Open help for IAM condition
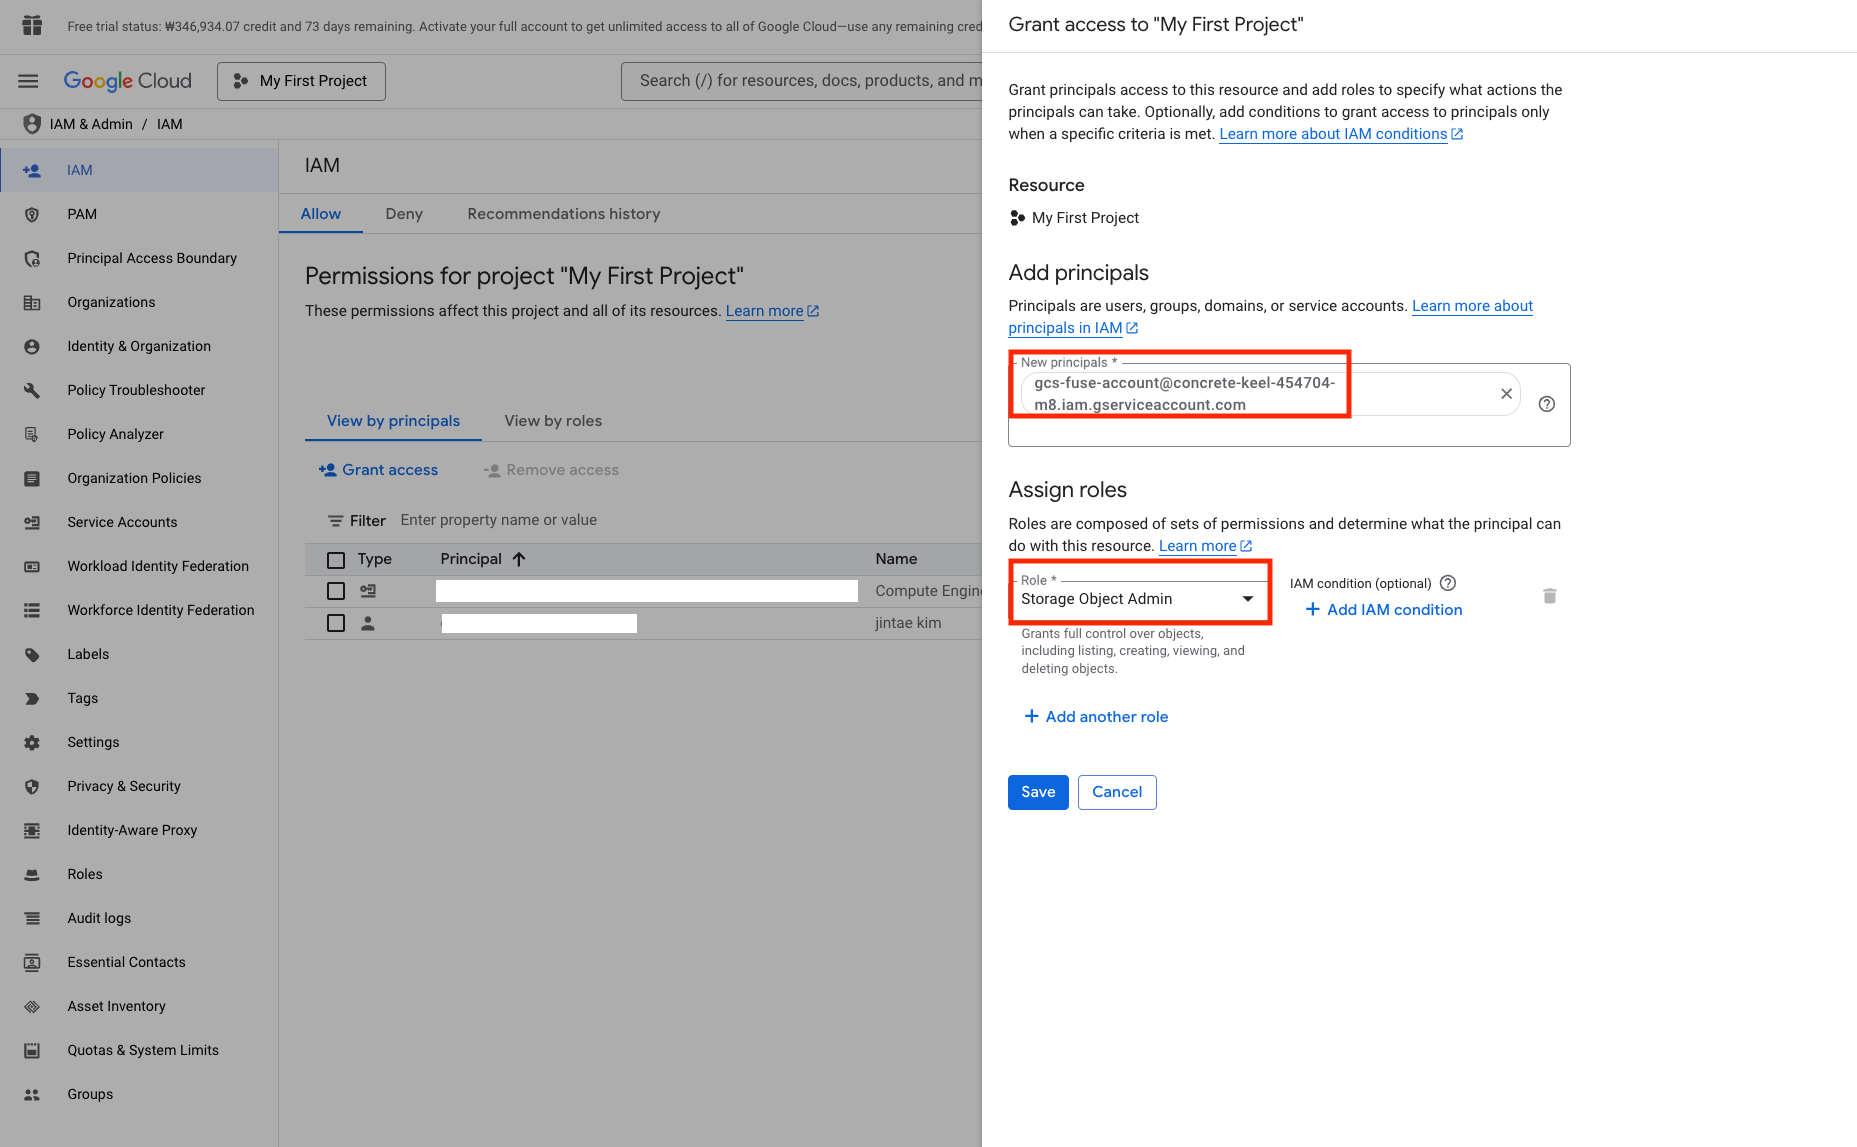Image resolution: width=1857 pixels, height=1147 pixels. click(x=1448, y=583)
